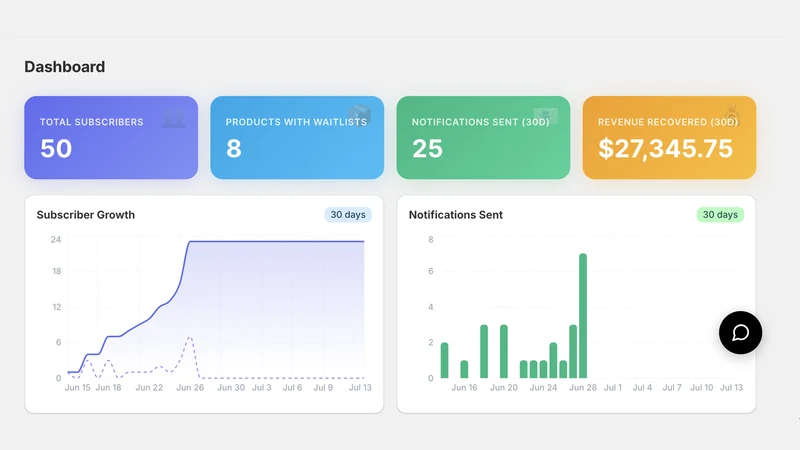Click the 50 total subscribers value
Image resolution: width=800 pixels, height=450 pixels.
(x=56, y=148)
